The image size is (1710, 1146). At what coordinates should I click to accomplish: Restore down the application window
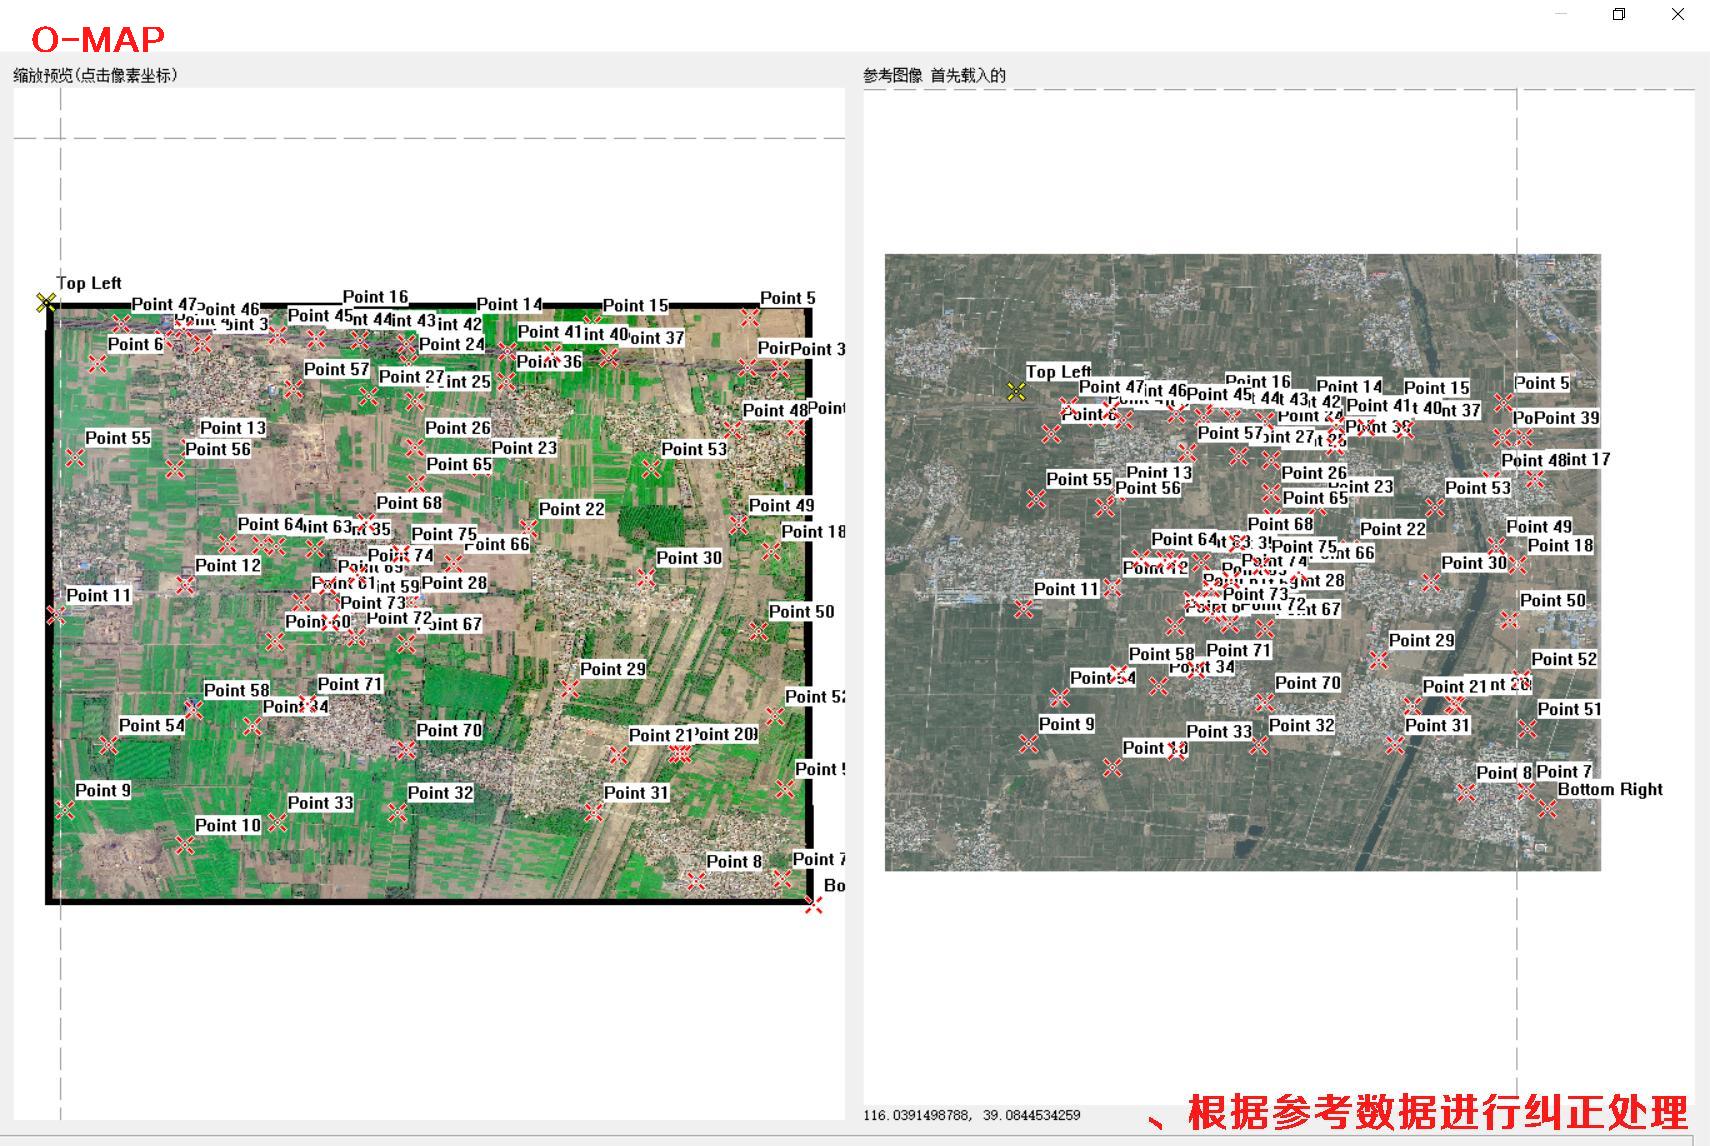(x=1619, y=14)
